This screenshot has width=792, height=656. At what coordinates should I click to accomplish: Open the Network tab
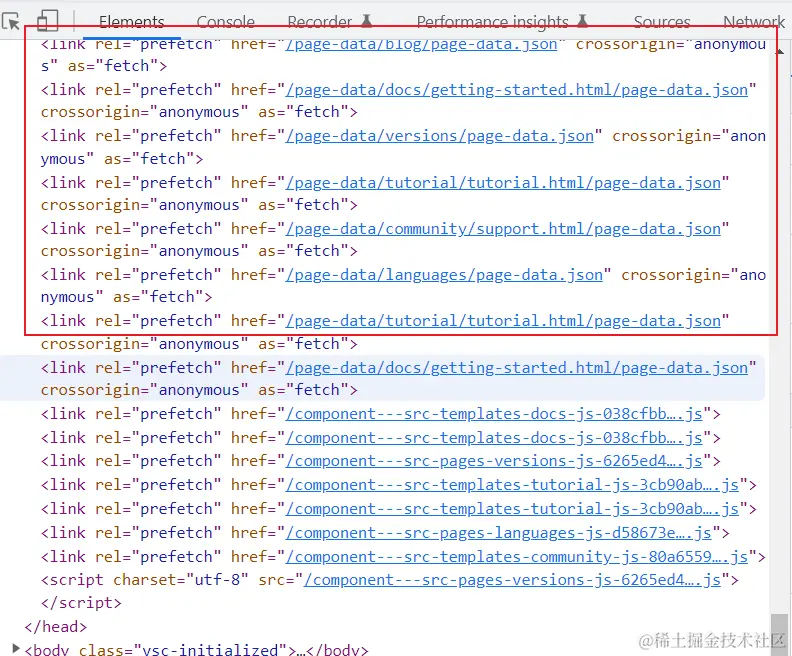pyautogui.click(x=754, y=22)
